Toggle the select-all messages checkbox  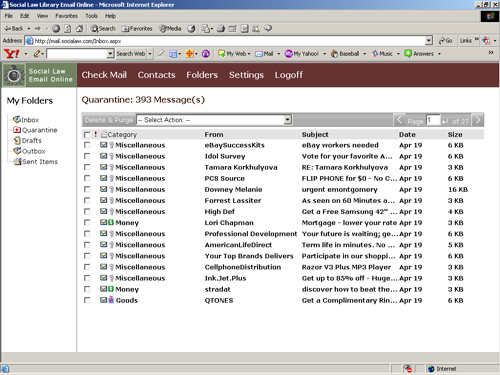87,135
